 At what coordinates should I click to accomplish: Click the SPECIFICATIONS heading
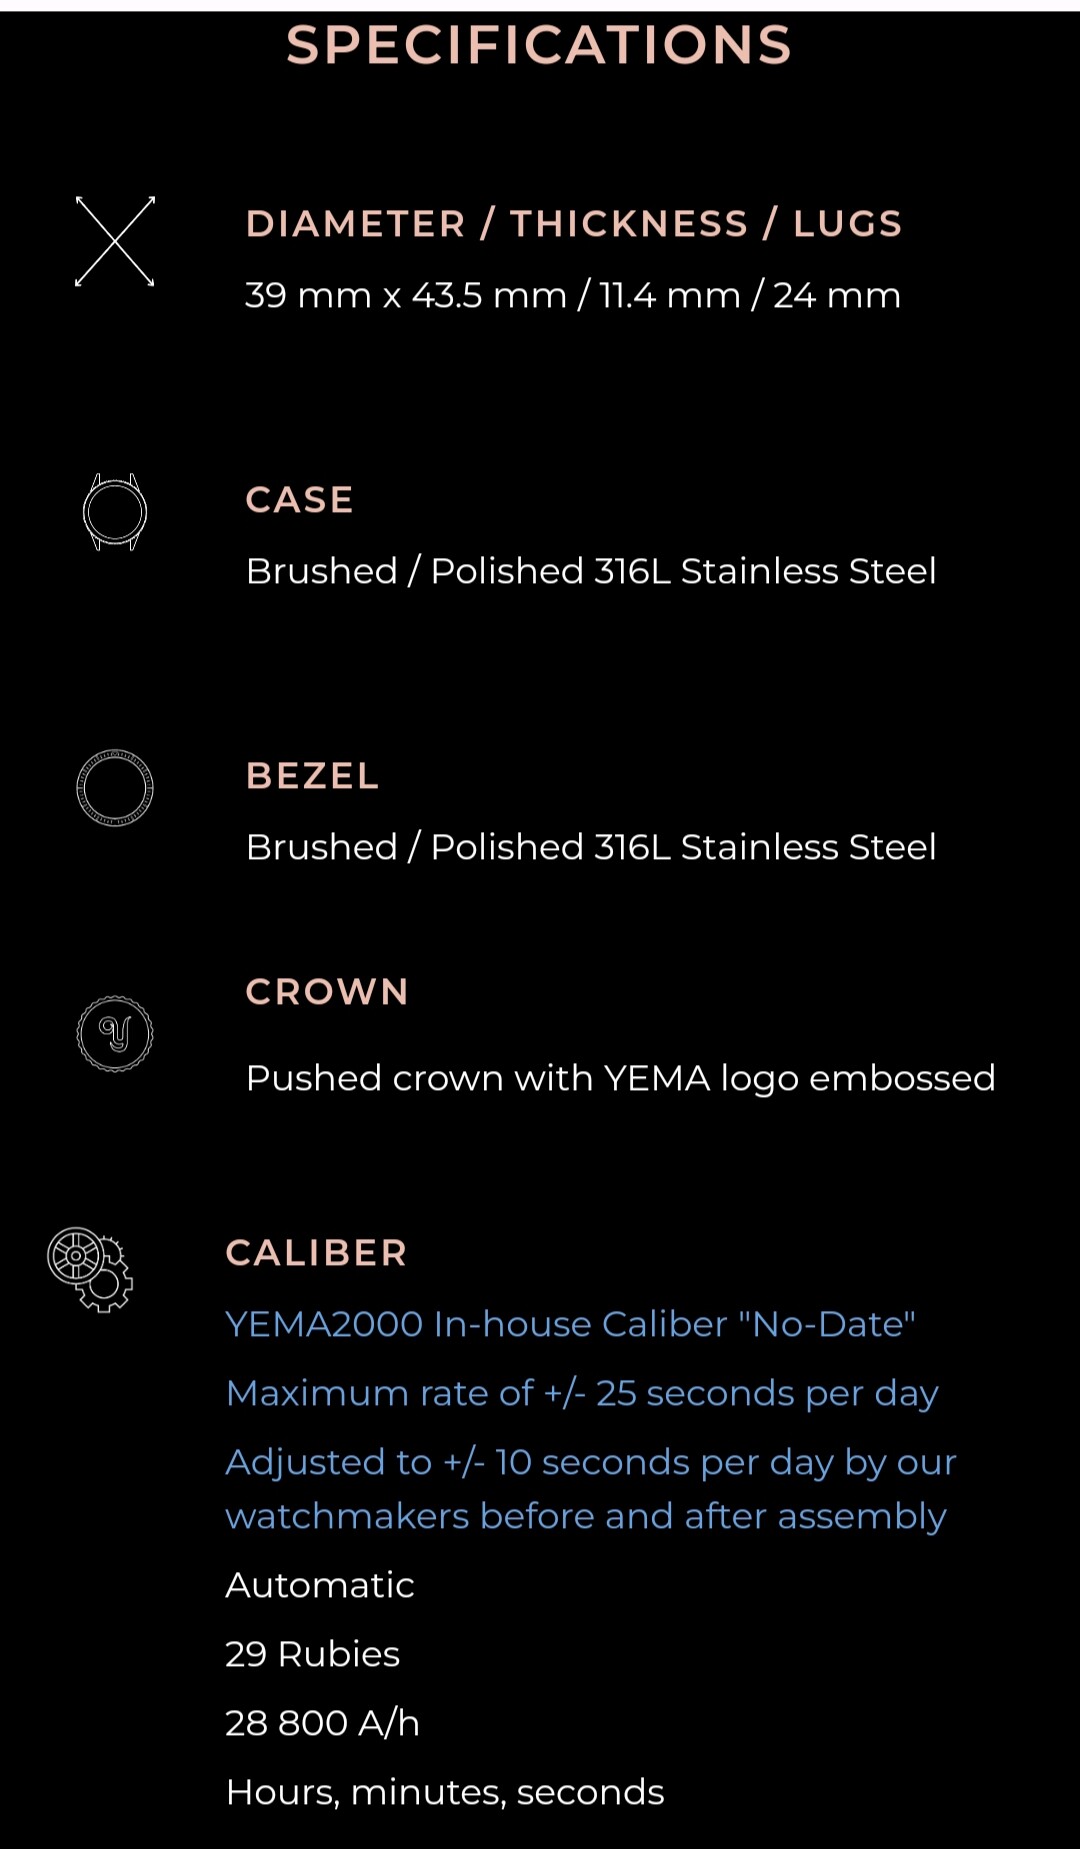(539, 45)
